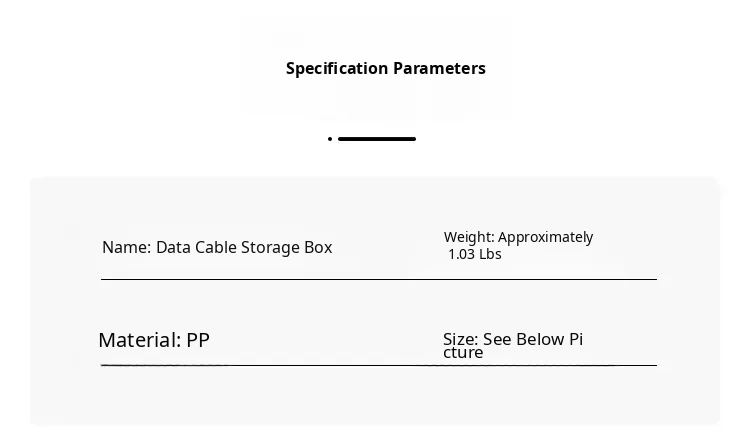The width and height of the screenshot is (750, 445).
Task: Click the "1.03" weight number
Action: point(461,255)
